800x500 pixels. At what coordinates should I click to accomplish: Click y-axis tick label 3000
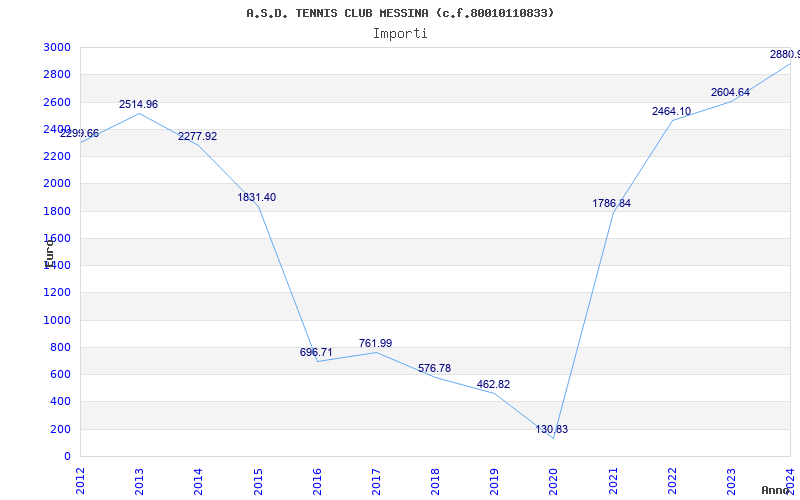[57, 47]
